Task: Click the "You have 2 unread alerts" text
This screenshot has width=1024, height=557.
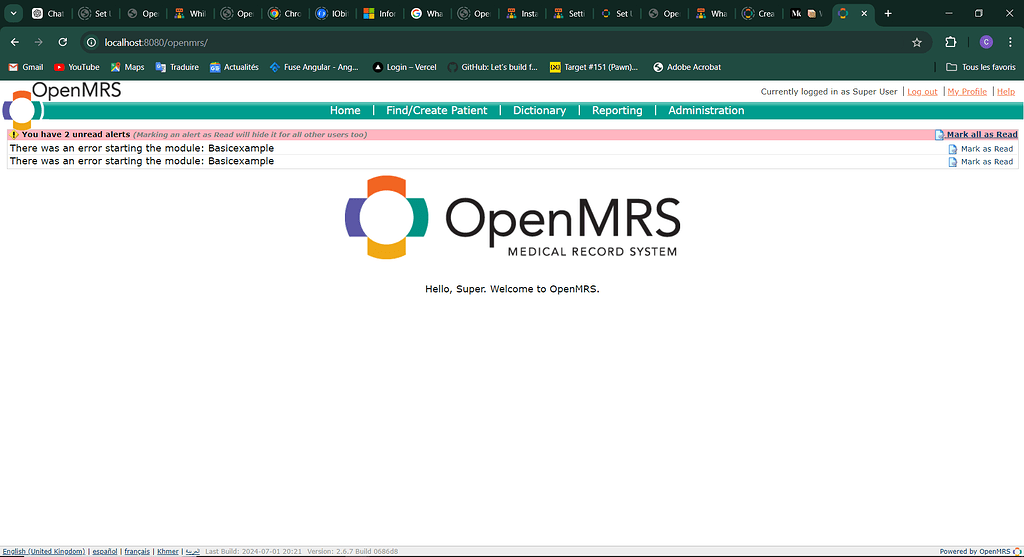Action: 76,135
